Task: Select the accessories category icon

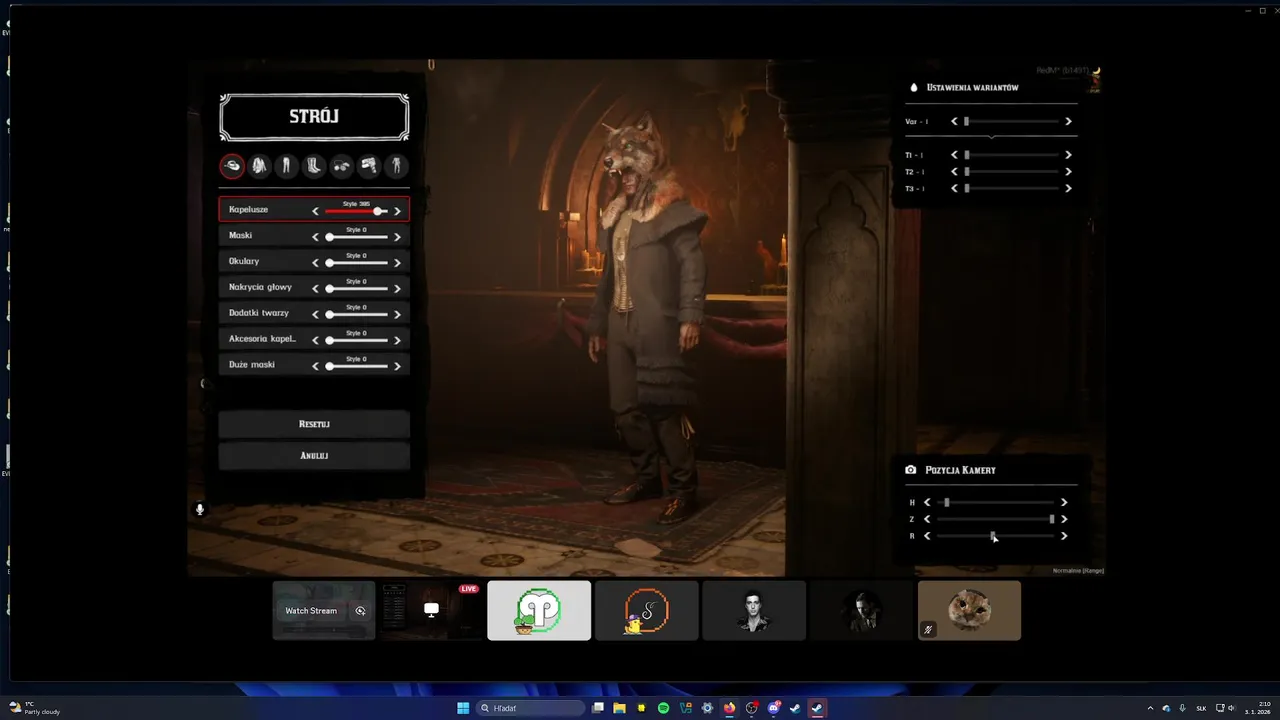Action: (342, 166)
